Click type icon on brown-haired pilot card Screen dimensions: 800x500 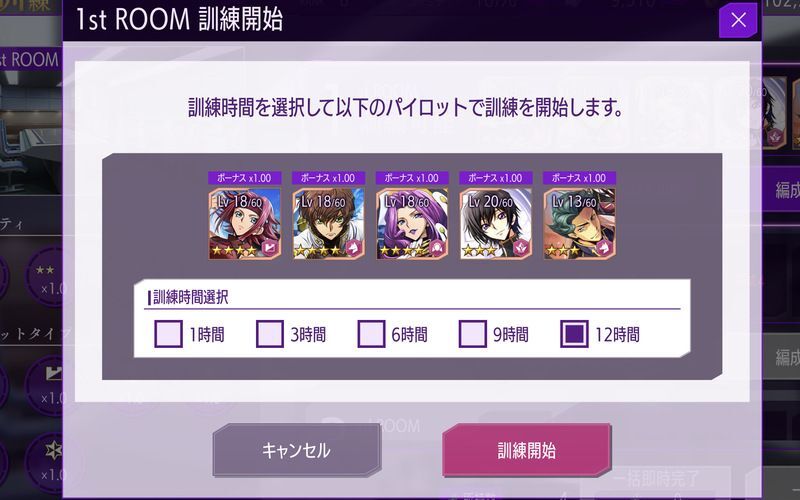[x=353, y=248]
